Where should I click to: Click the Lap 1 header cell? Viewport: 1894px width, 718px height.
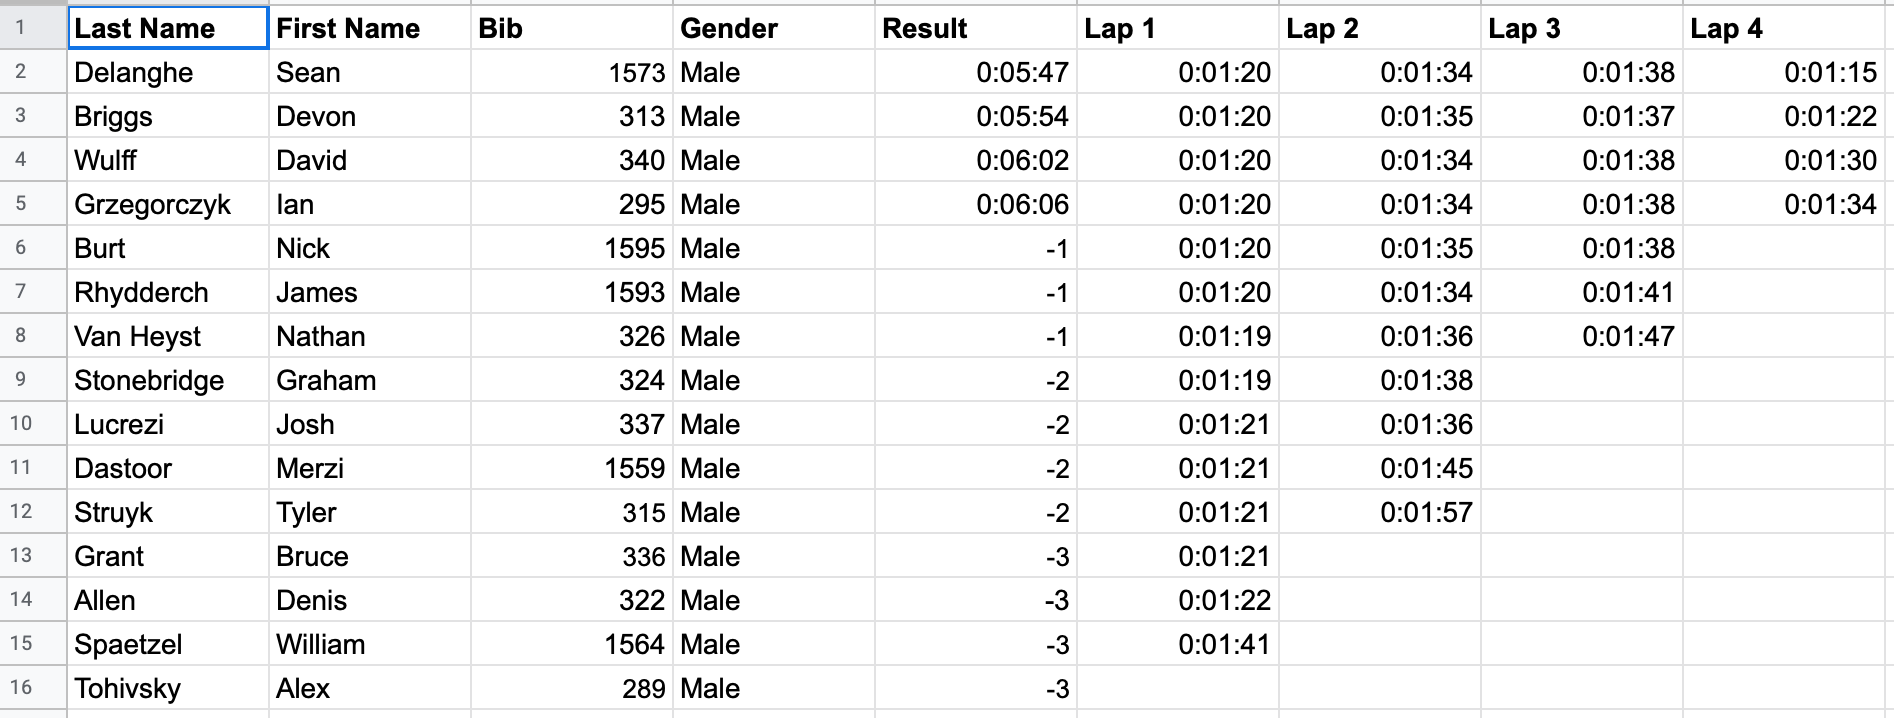[x=1178, y=28]
